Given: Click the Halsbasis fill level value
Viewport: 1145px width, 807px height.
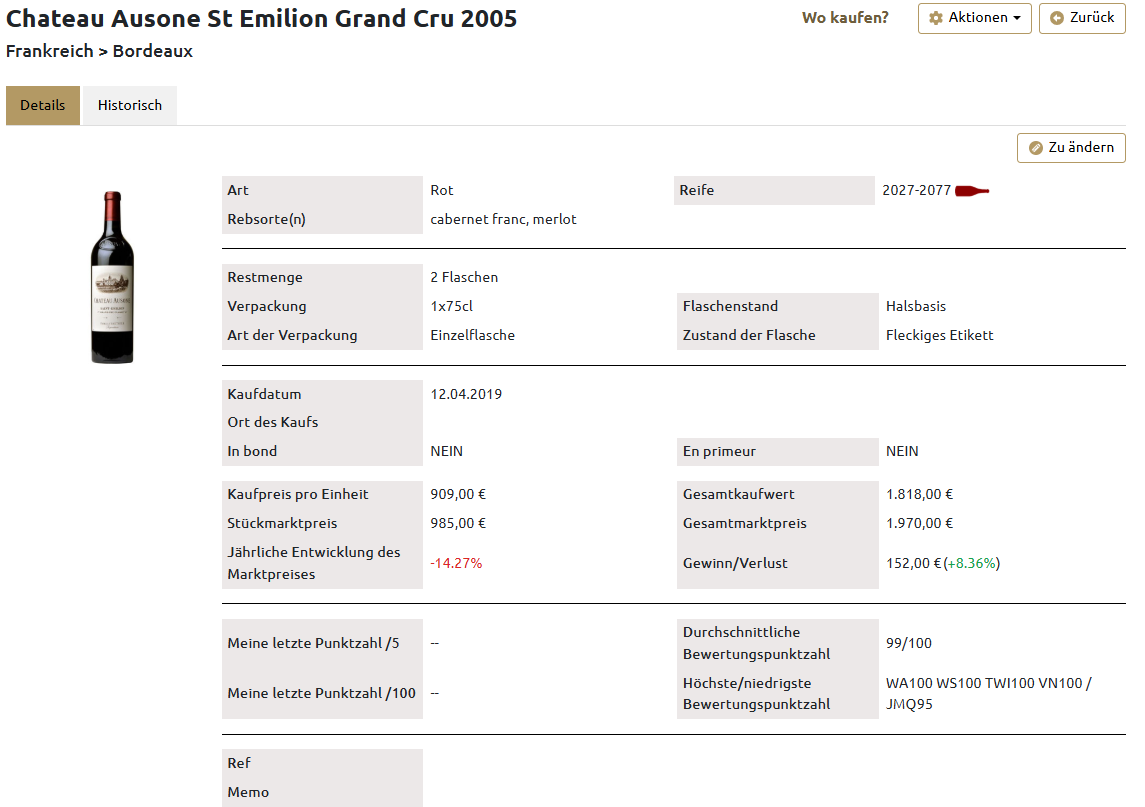Looking at the screenshot, I should pos(916,307).
